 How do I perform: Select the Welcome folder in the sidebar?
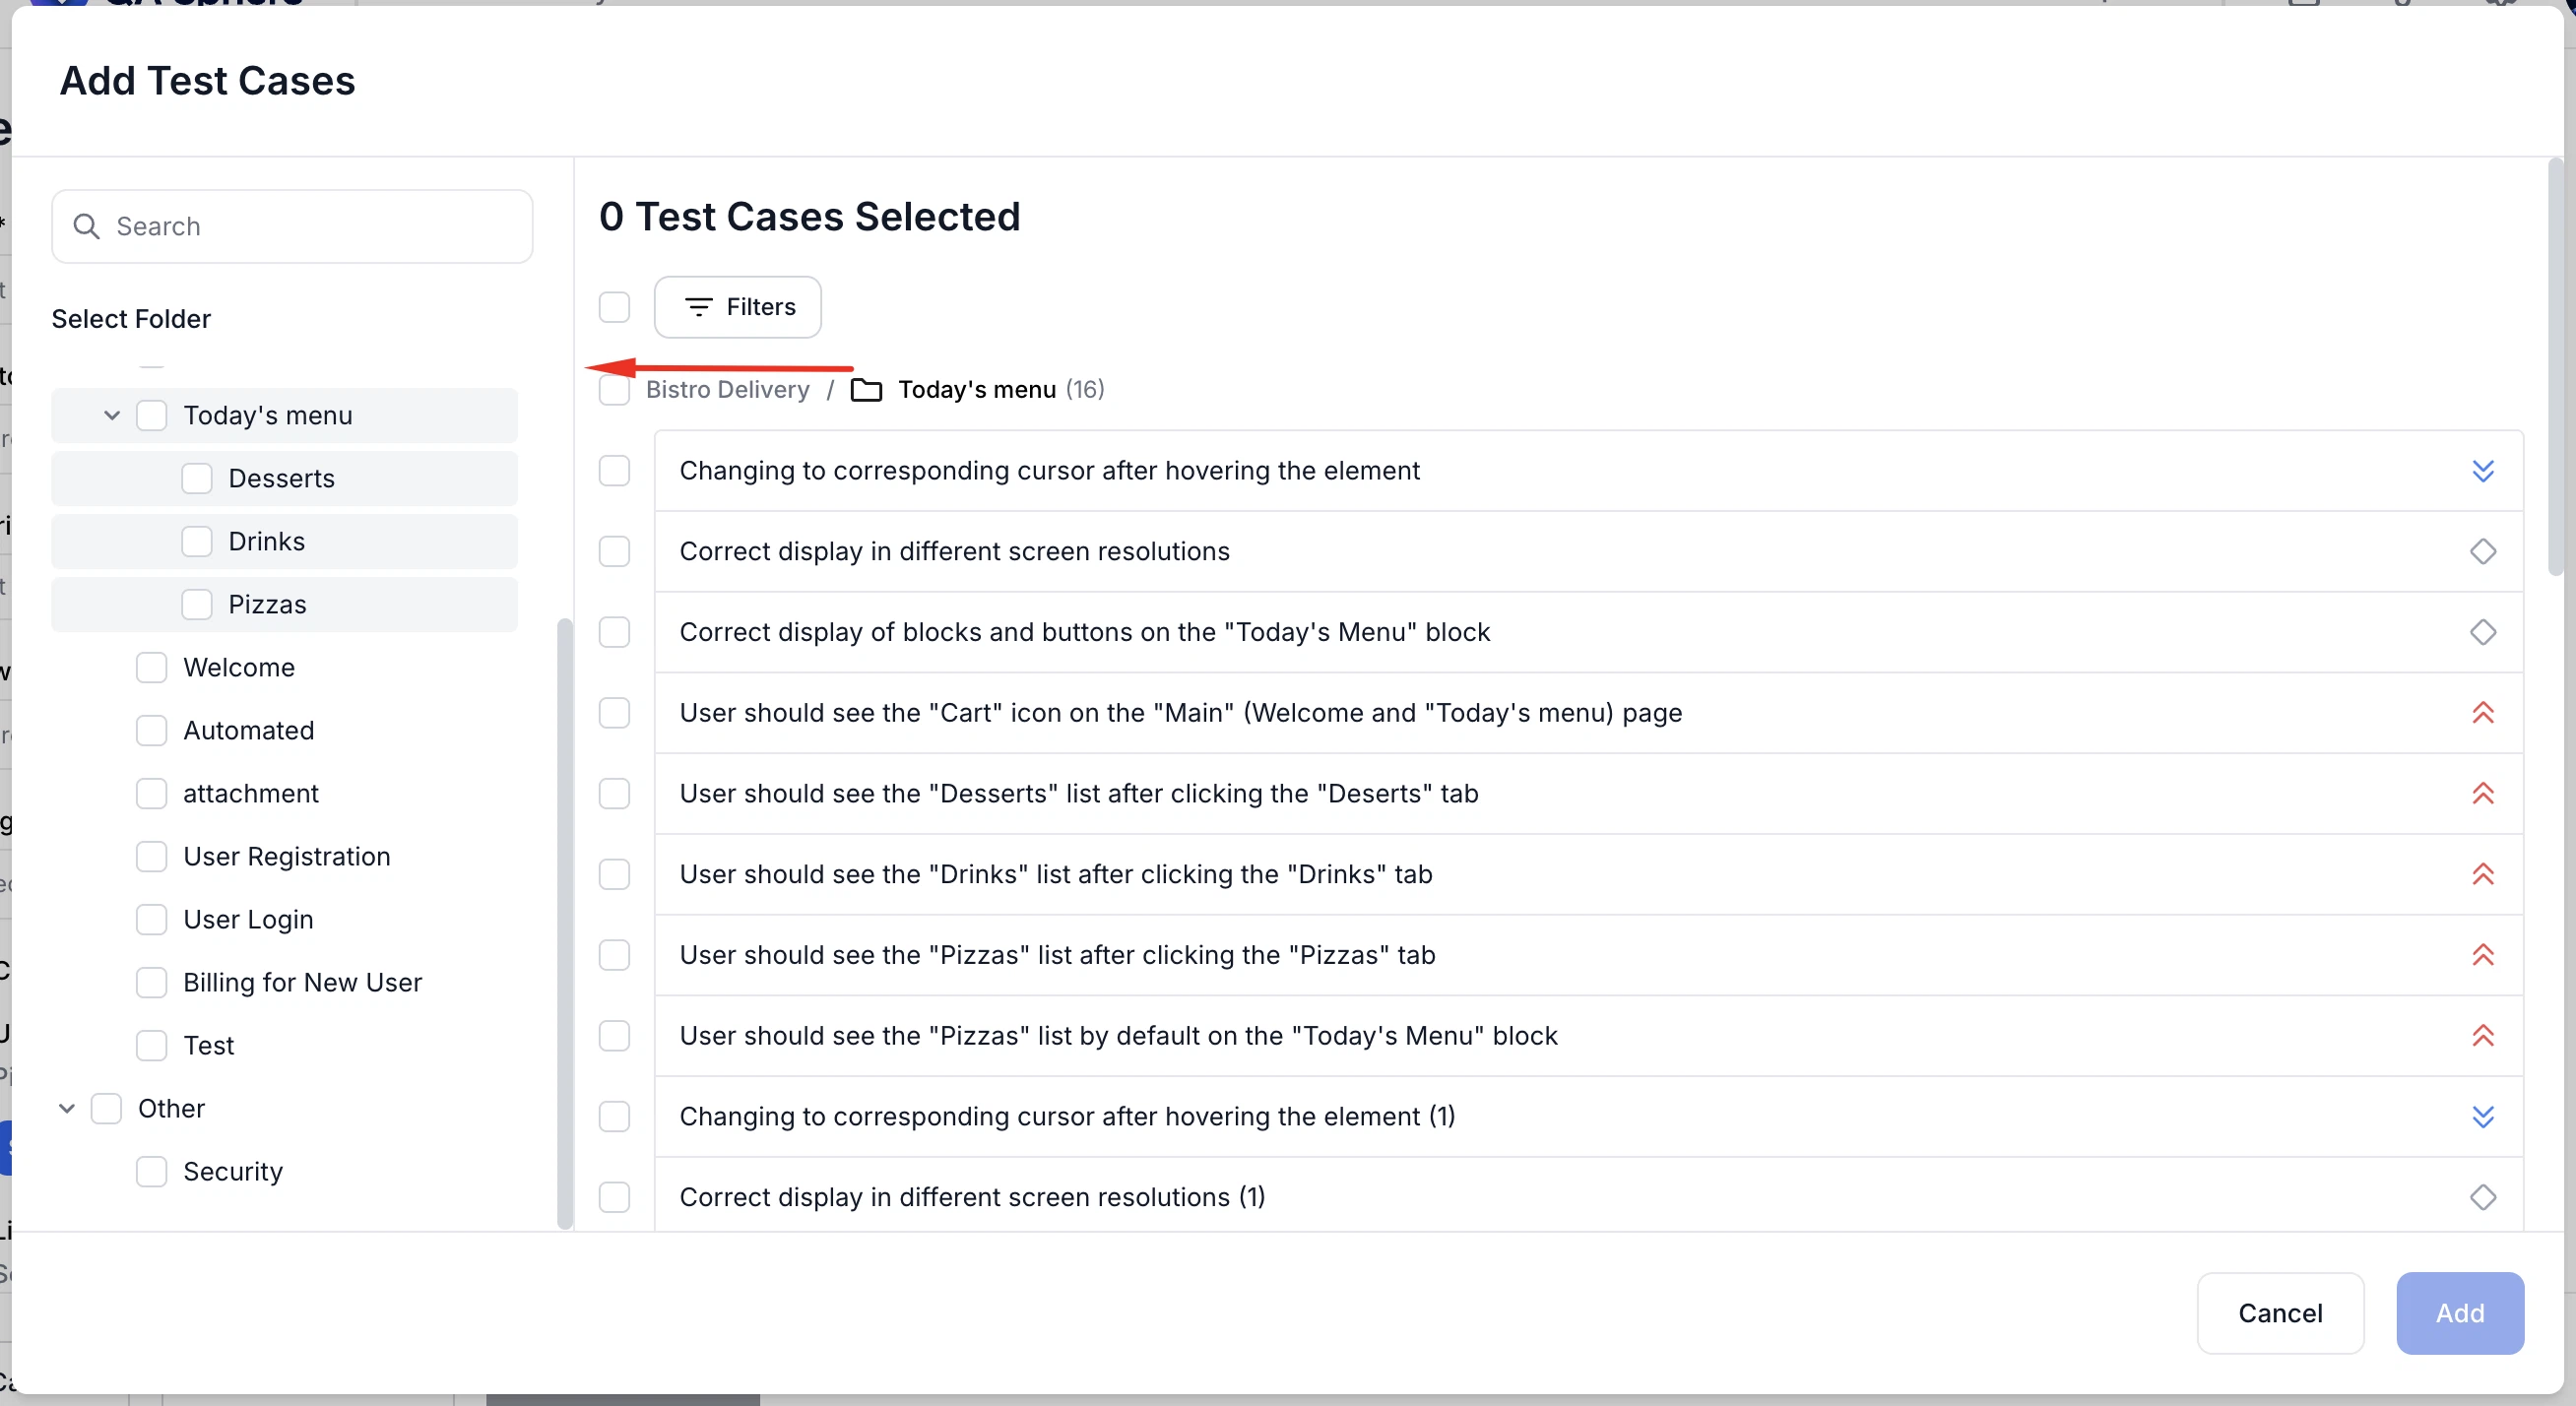pyautogui.click(x=239, y=667)
